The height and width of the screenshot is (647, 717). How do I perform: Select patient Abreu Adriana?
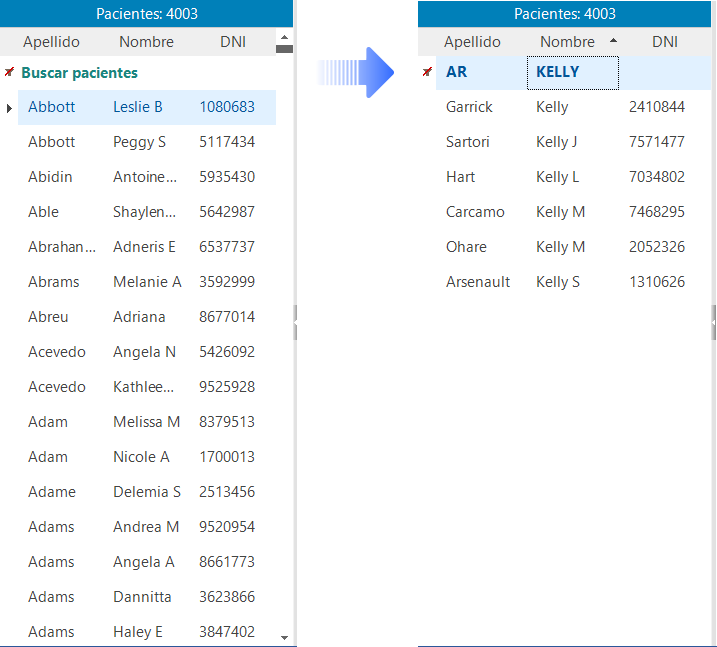(147, 317)
